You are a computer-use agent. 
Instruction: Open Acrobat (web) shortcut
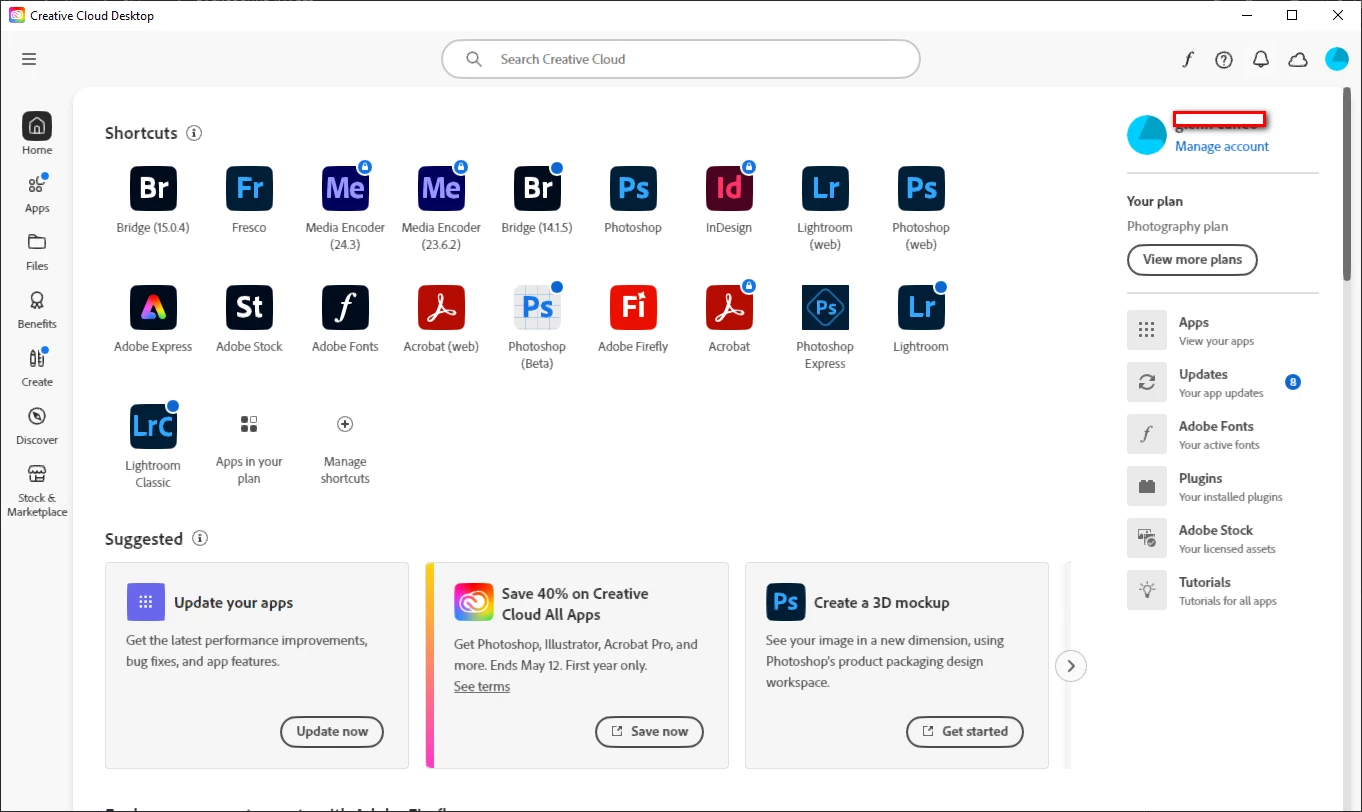(x=441, y=307)
